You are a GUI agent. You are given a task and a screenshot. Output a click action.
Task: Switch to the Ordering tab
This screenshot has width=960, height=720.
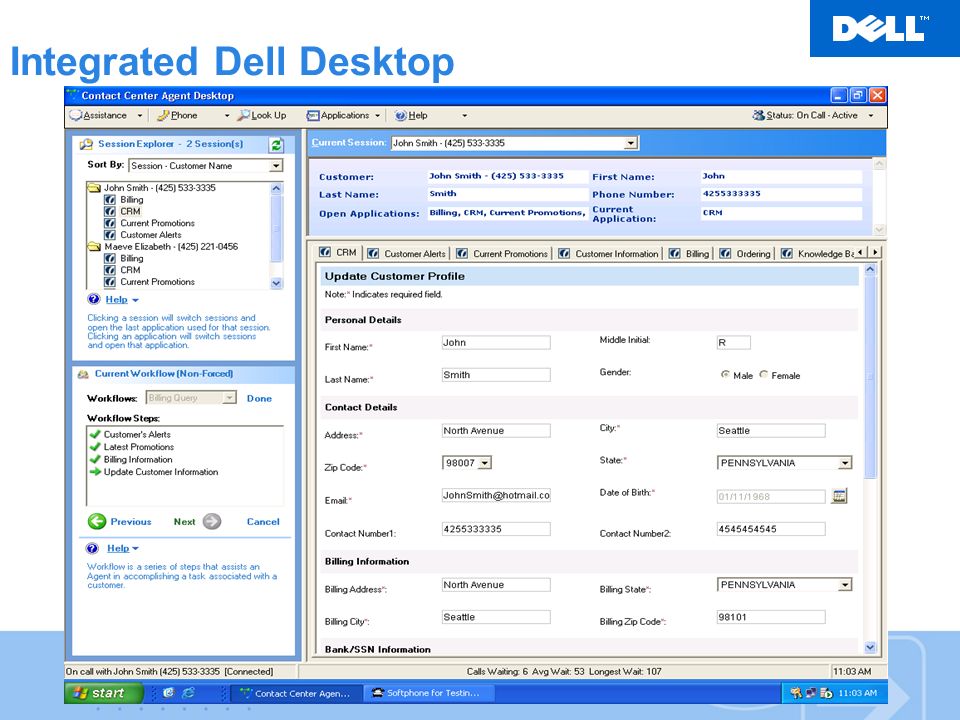(x=745, y=253)
